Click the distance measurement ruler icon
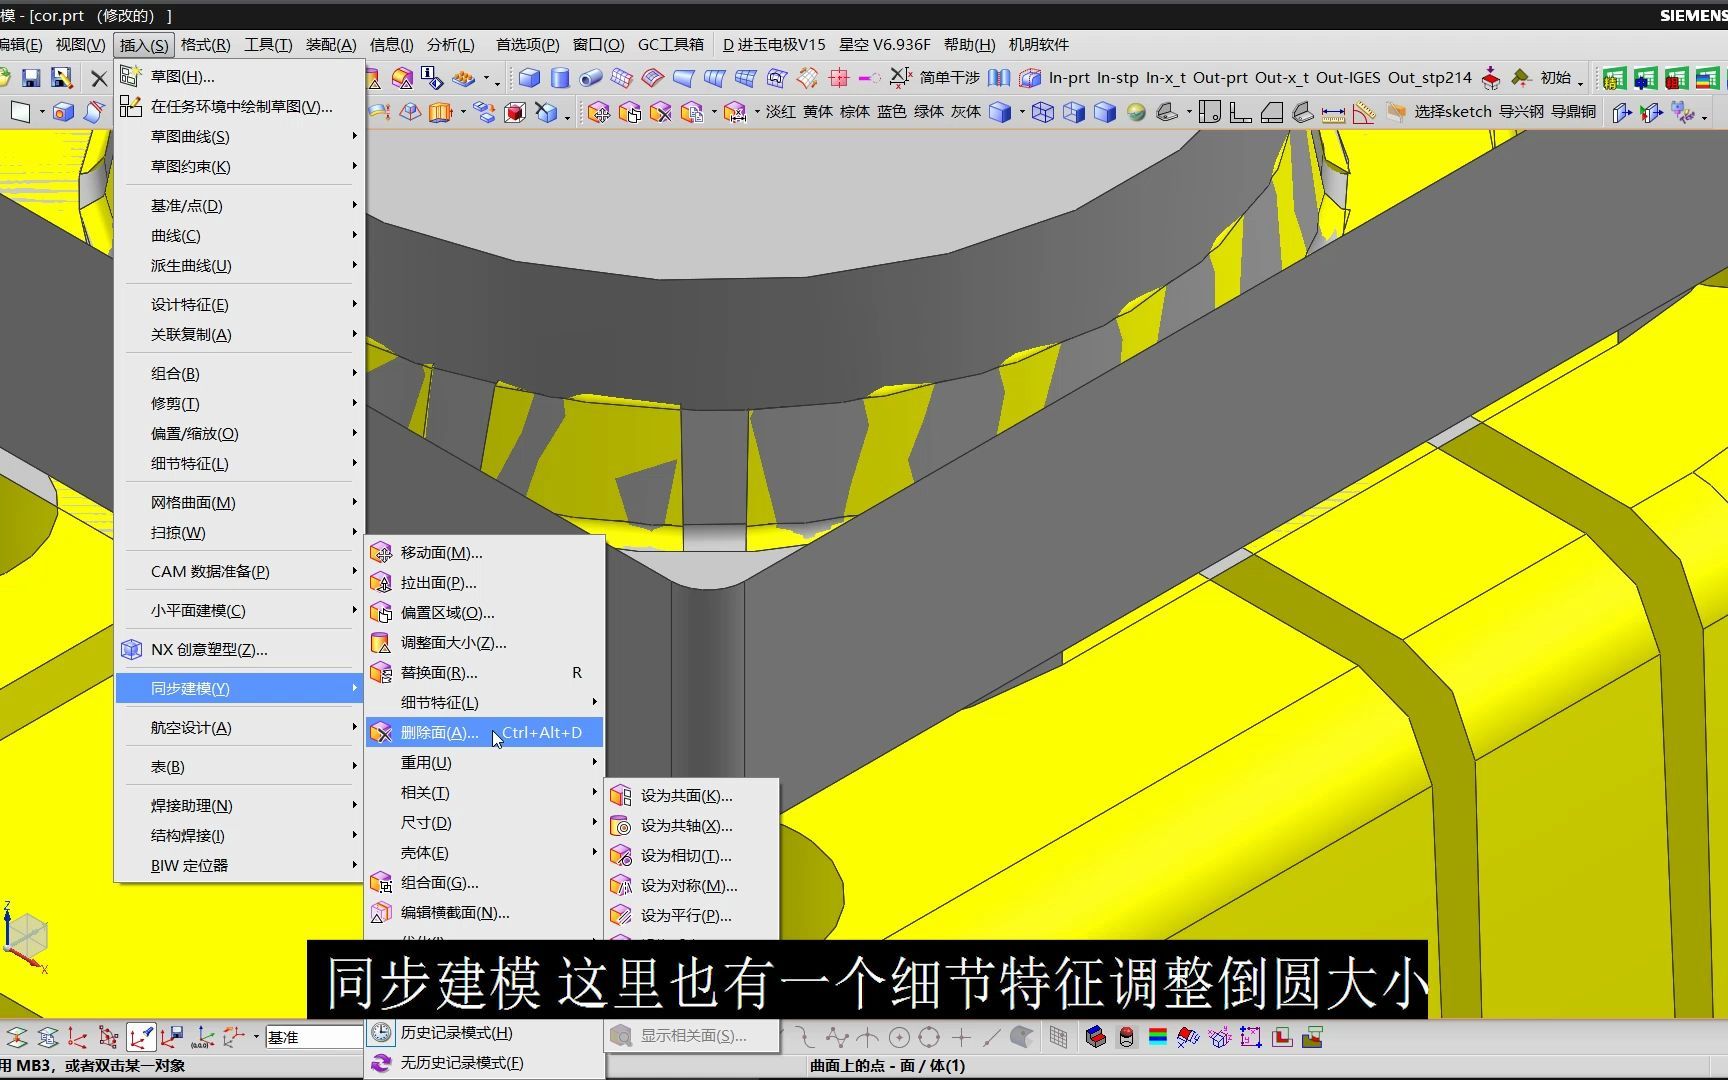The height and width of the screenshot is (1080, 1728). click(1333, 113)
